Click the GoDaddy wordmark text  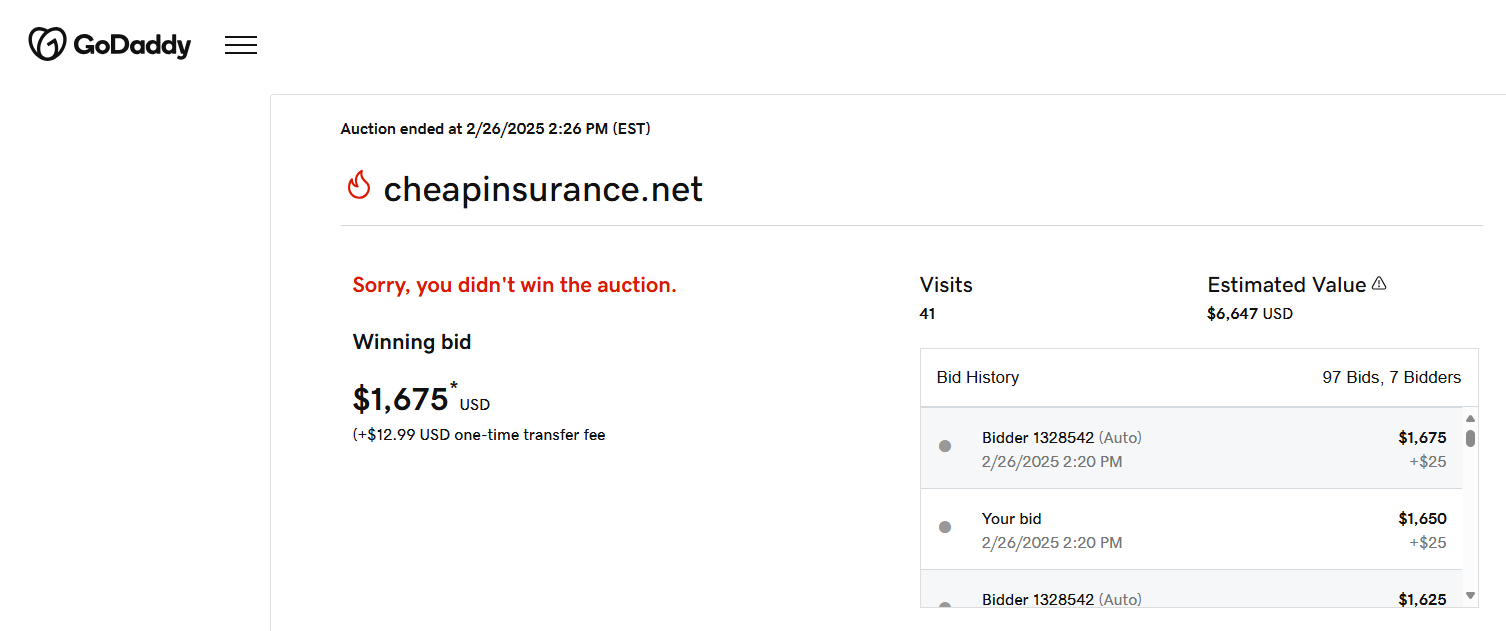pyautogui.click(x=132, y=45)
